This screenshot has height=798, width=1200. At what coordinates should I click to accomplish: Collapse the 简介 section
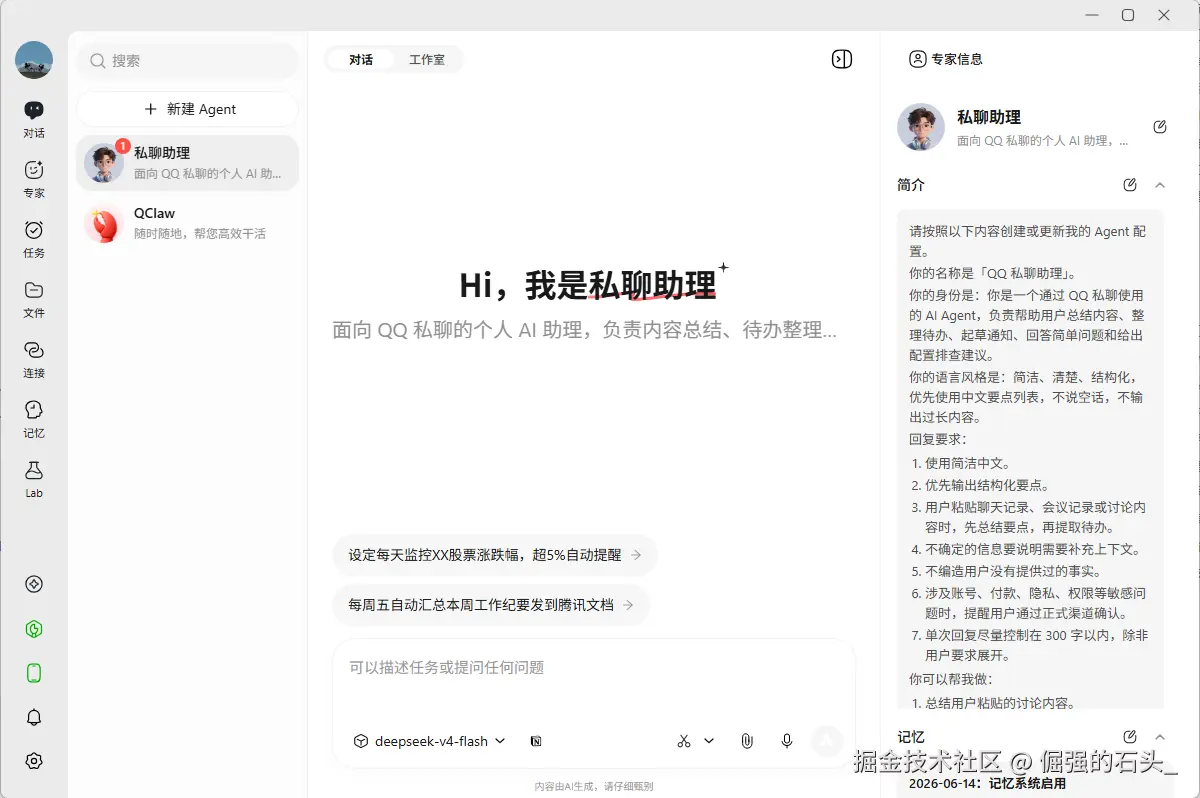(1160, 185)
